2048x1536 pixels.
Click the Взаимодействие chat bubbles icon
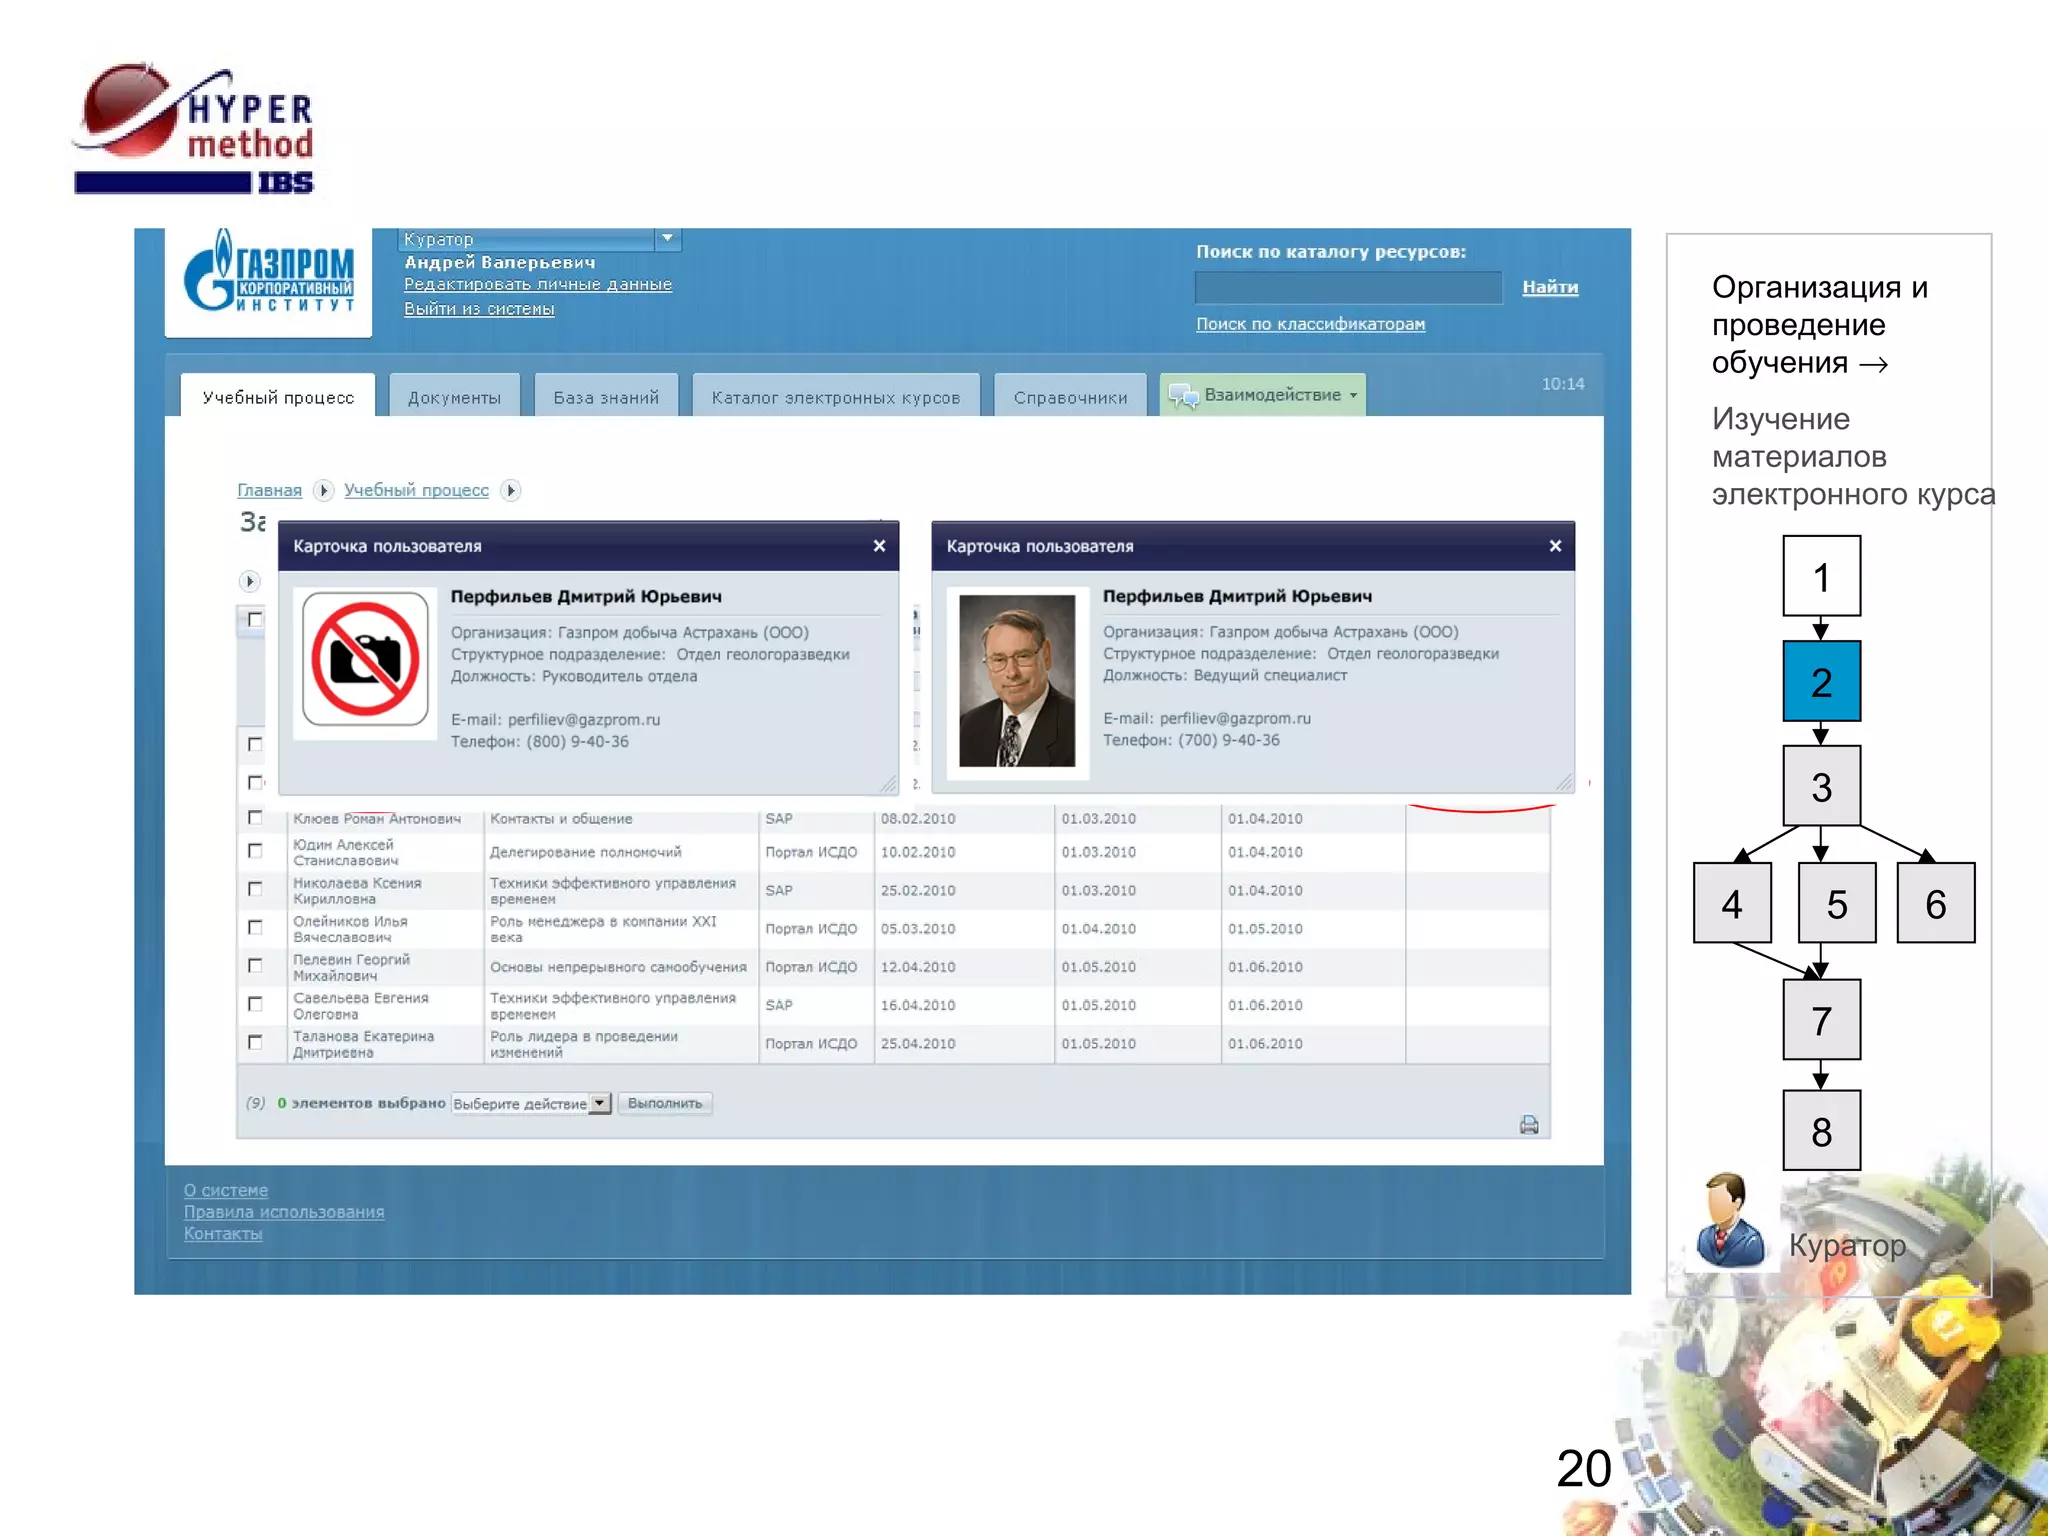(1183, 396)
